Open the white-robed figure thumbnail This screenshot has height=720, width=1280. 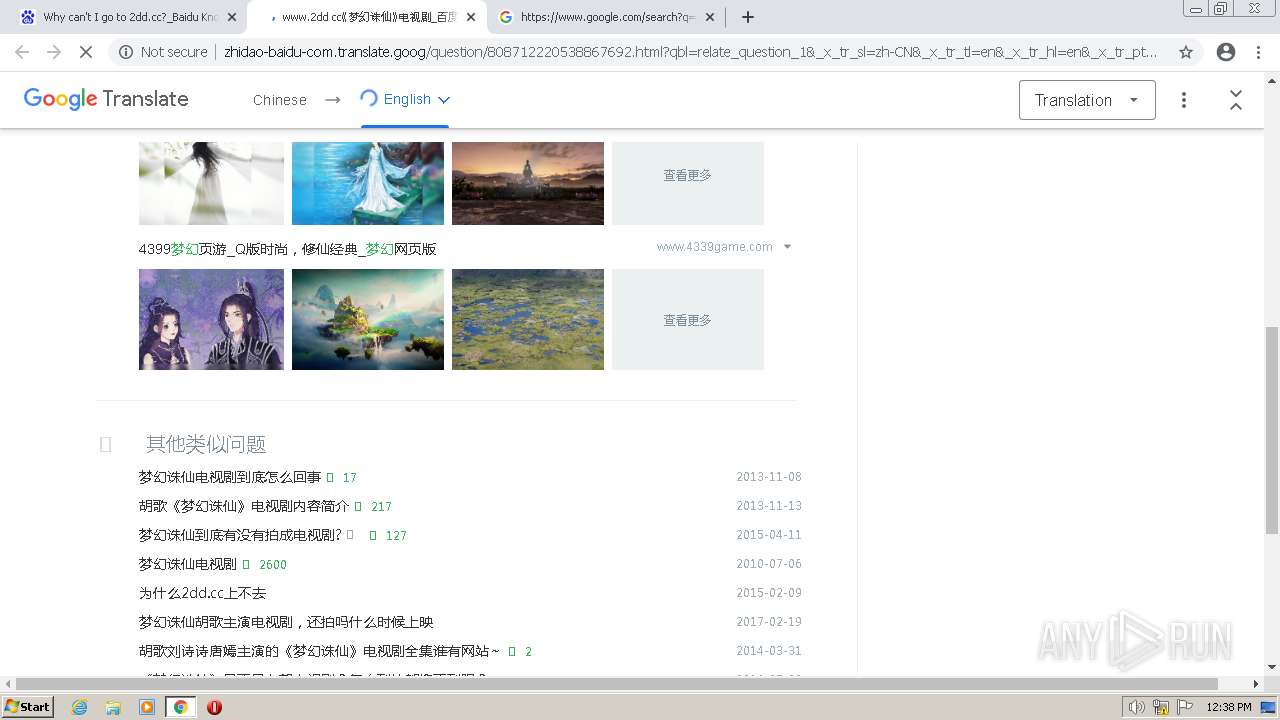tap(211, 183)
